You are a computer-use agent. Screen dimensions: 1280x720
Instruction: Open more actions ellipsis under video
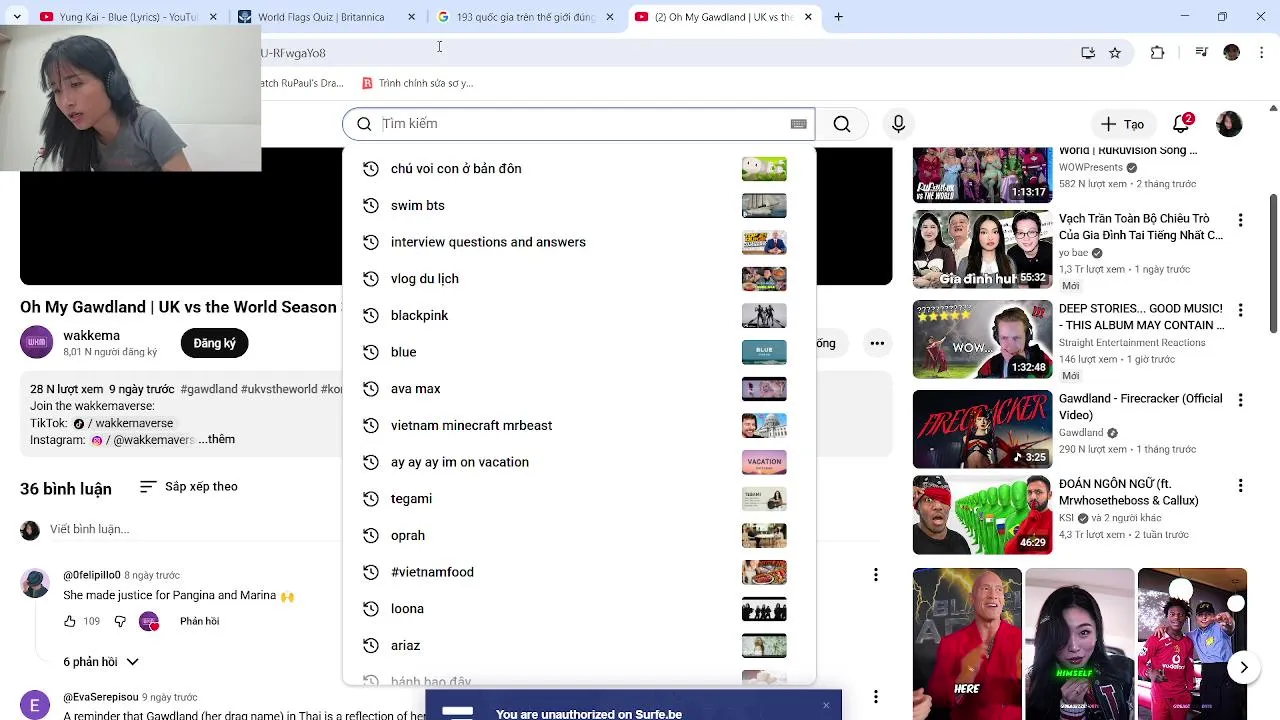click(877, 343)
